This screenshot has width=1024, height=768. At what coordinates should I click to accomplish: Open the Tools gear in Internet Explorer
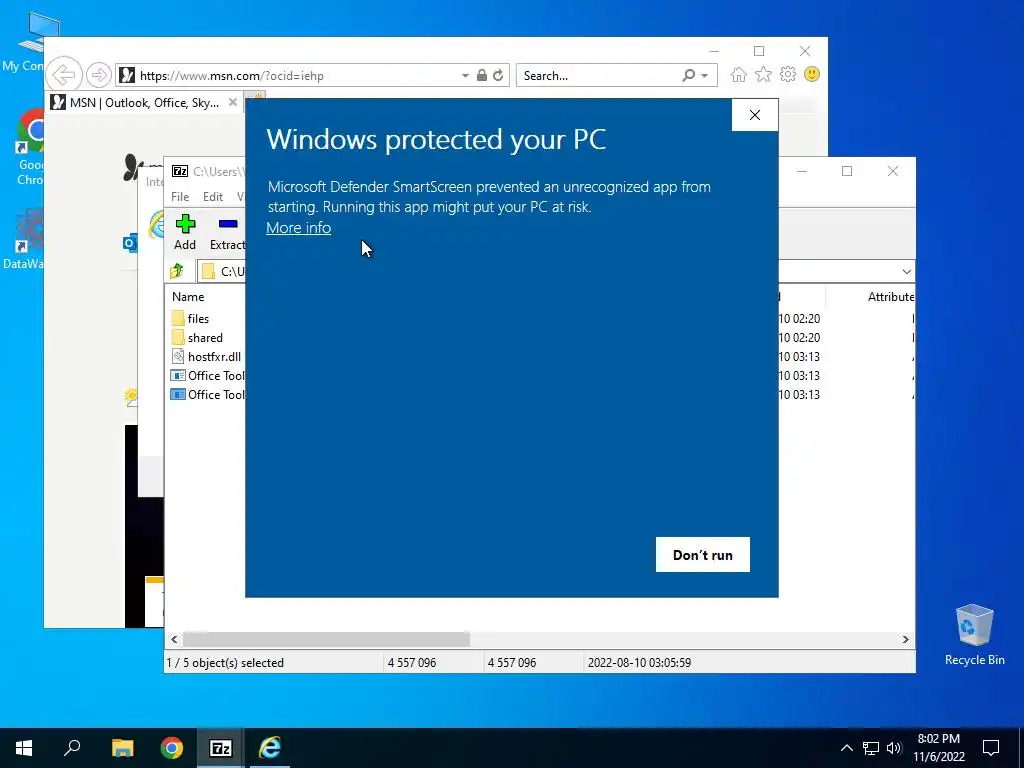(788, 74)
